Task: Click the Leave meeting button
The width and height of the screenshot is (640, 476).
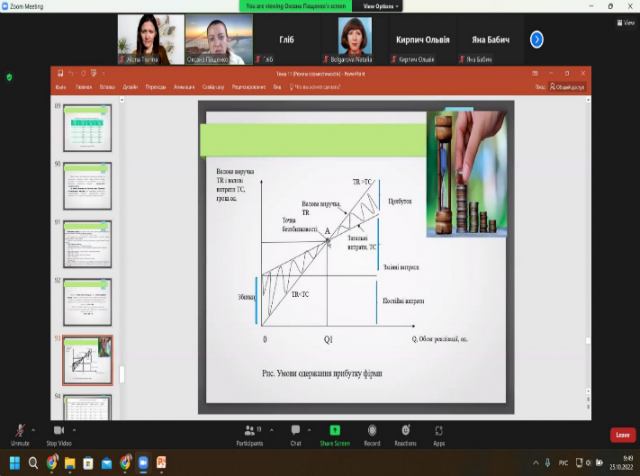Action: tap(622, 435)
